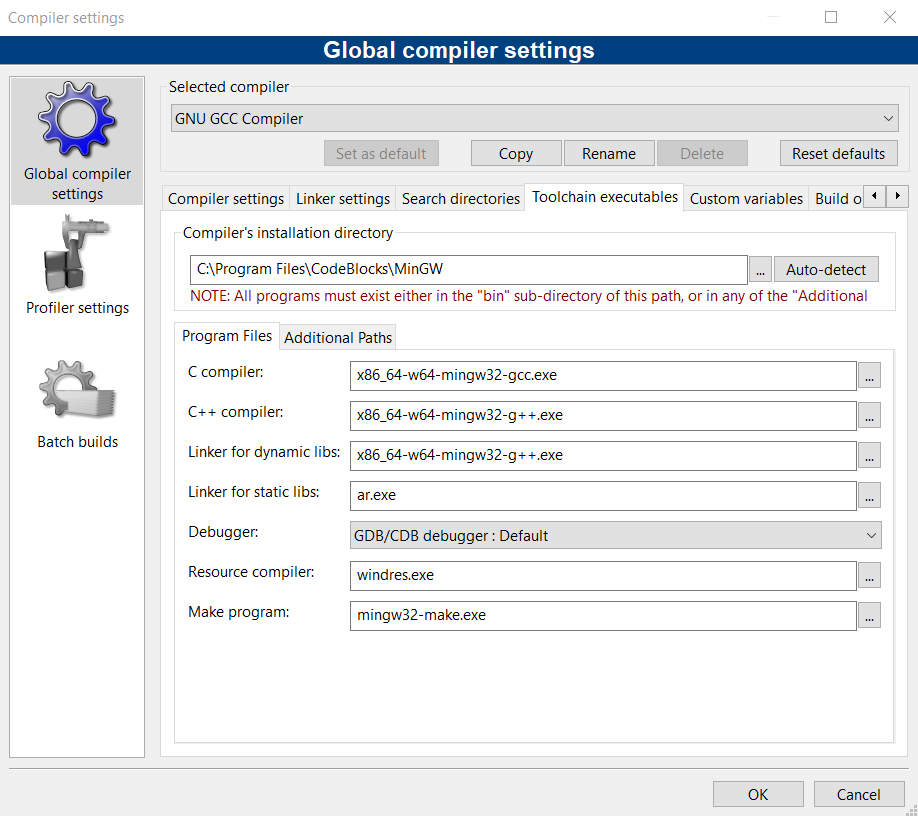Switch to the Linker settings tab
The height and width of the screenshot is (816, 918).
click(x=343, y=198)
